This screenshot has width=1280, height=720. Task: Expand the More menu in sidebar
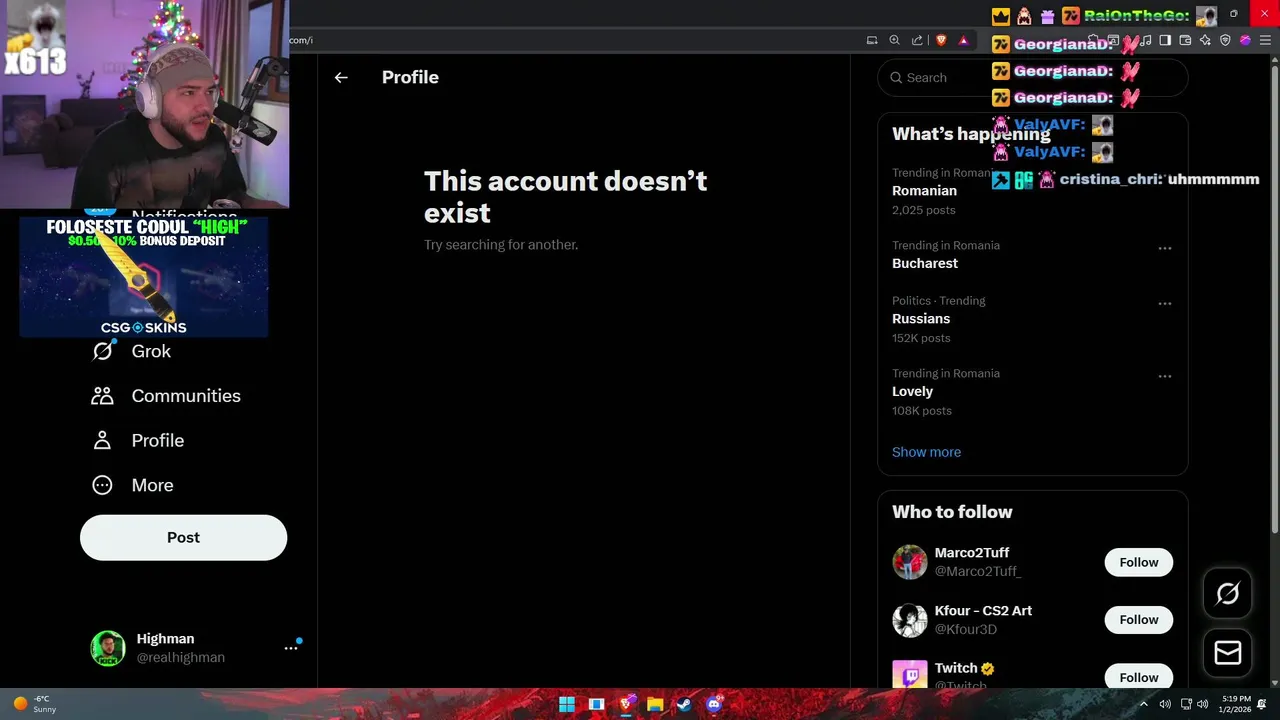[x=132, y=485]
